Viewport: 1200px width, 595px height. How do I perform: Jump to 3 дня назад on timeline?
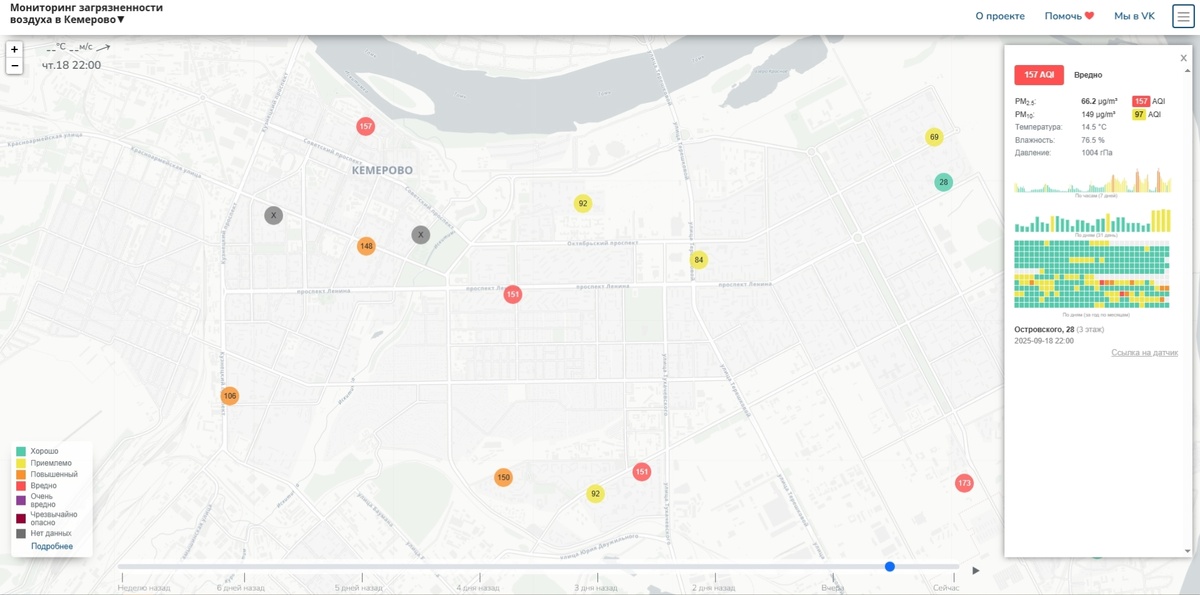598,588
